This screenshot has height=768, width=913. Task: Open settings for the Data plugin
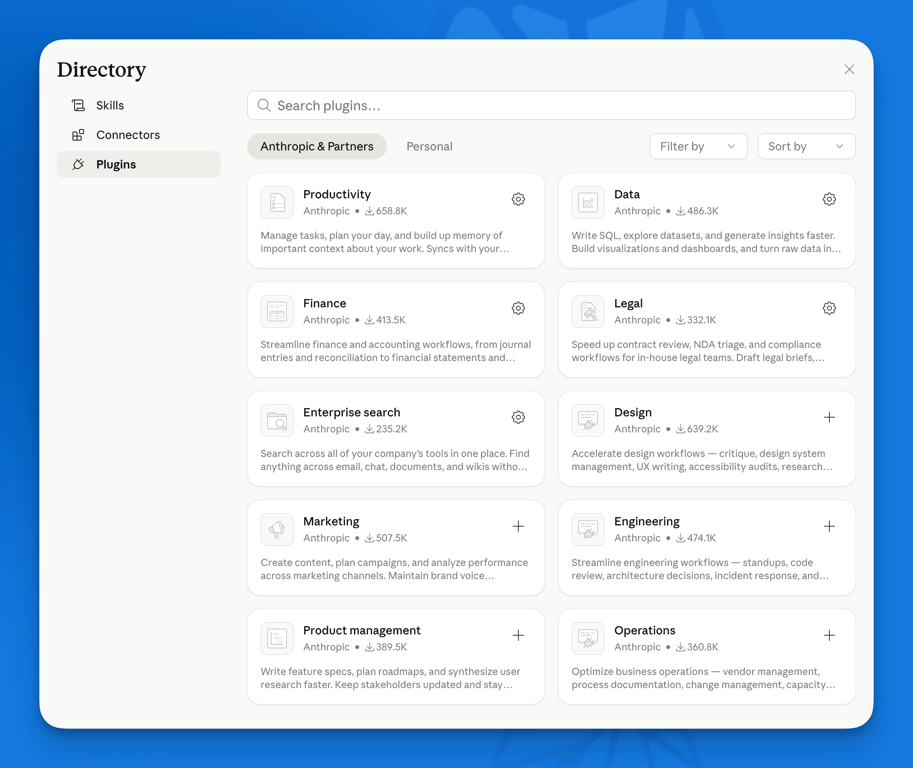pyautogui.click(x=829, y=199)
